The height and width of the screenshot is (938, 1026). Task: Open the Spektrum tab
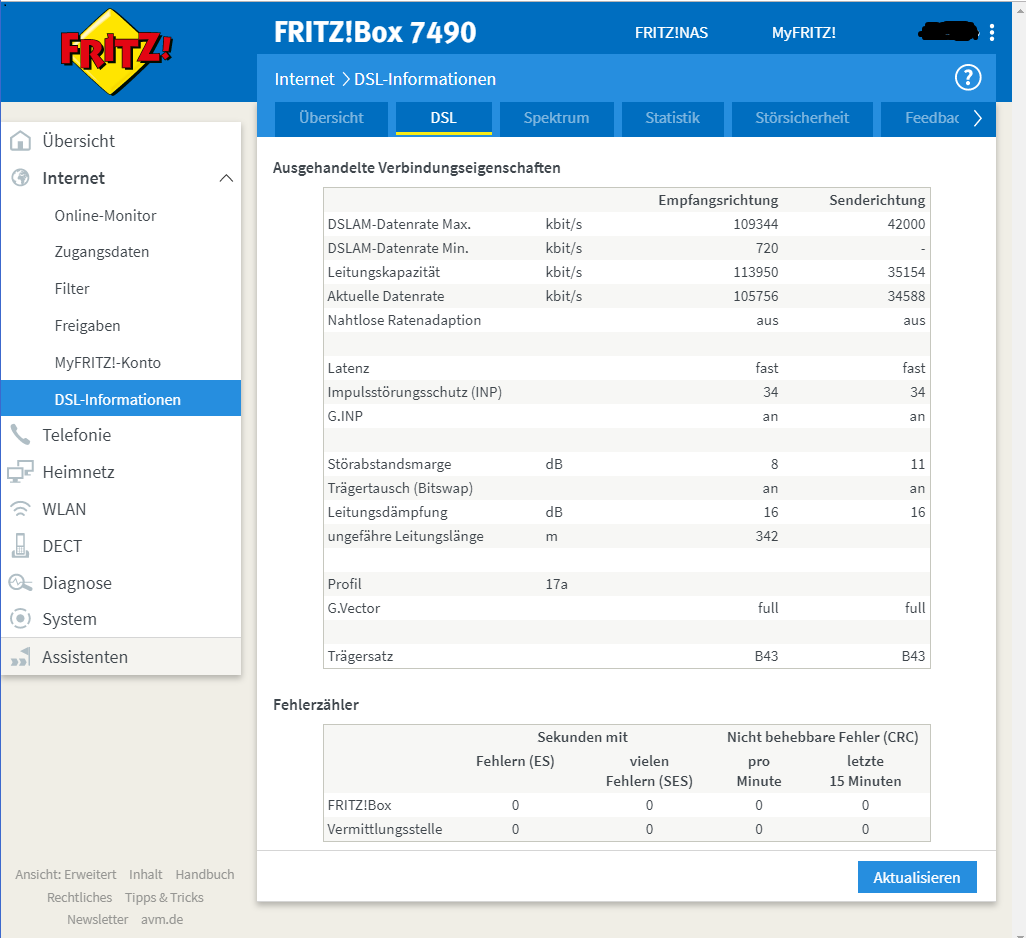click(556, 118)
